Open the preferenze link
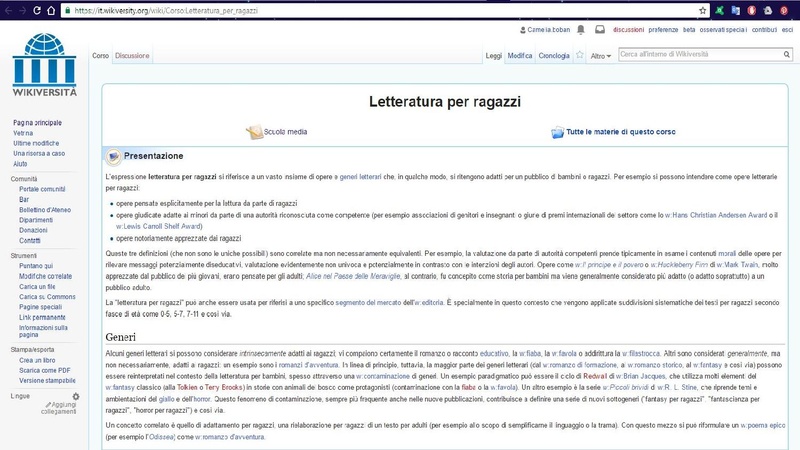 click(663, 30)
